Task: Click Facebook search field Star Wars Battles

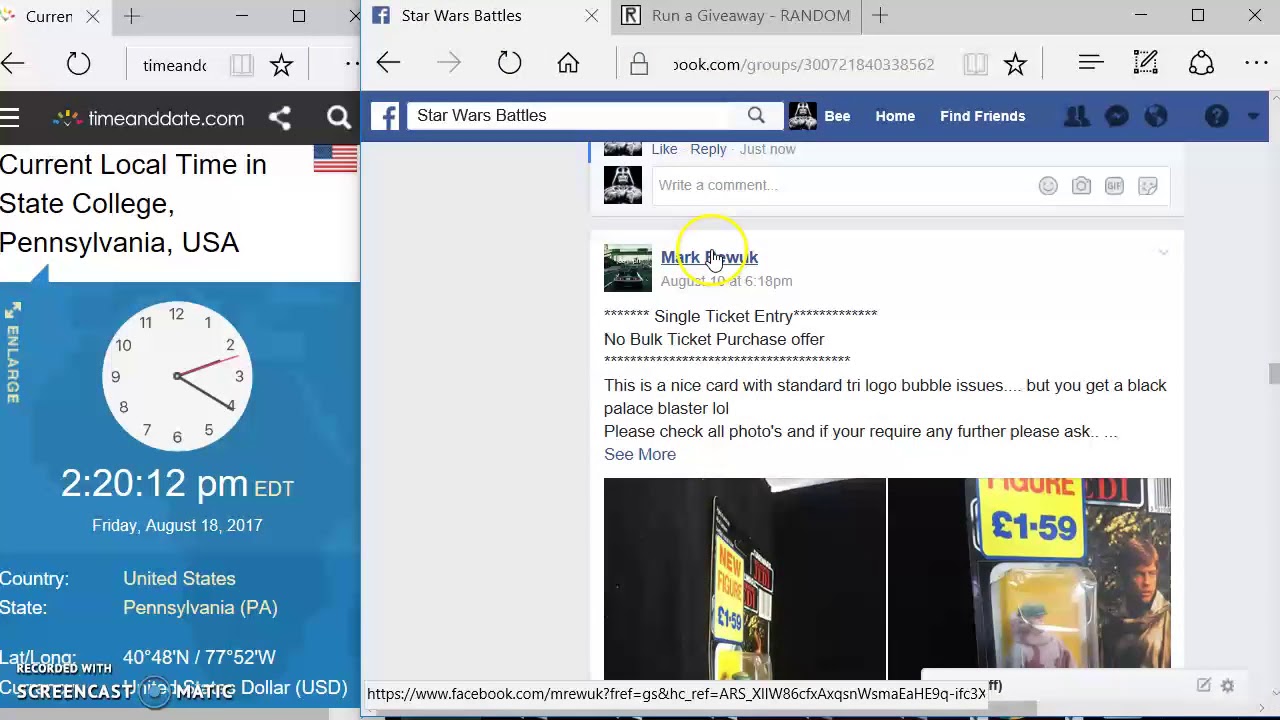Action: 576,116
